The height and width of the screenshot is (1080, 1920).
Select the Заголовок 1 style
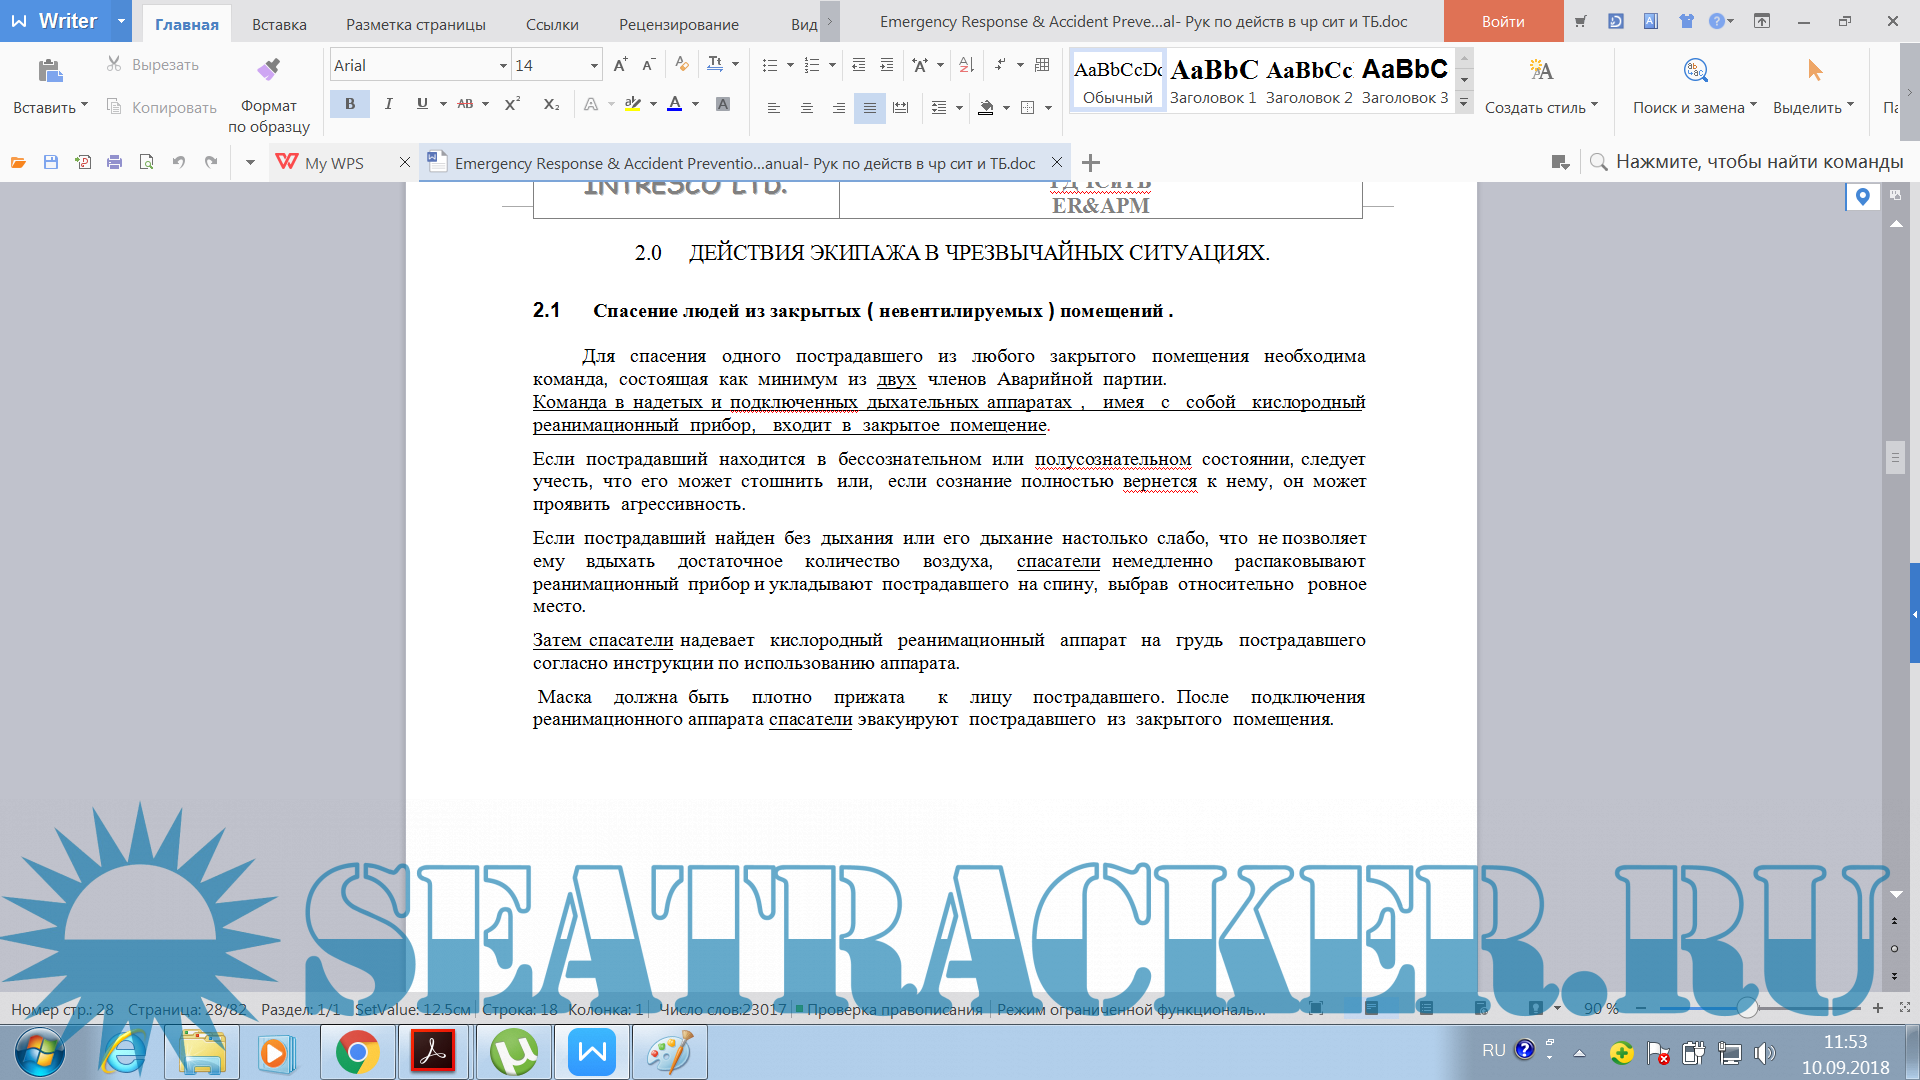pyautogui.click(x=1213, y=80)
